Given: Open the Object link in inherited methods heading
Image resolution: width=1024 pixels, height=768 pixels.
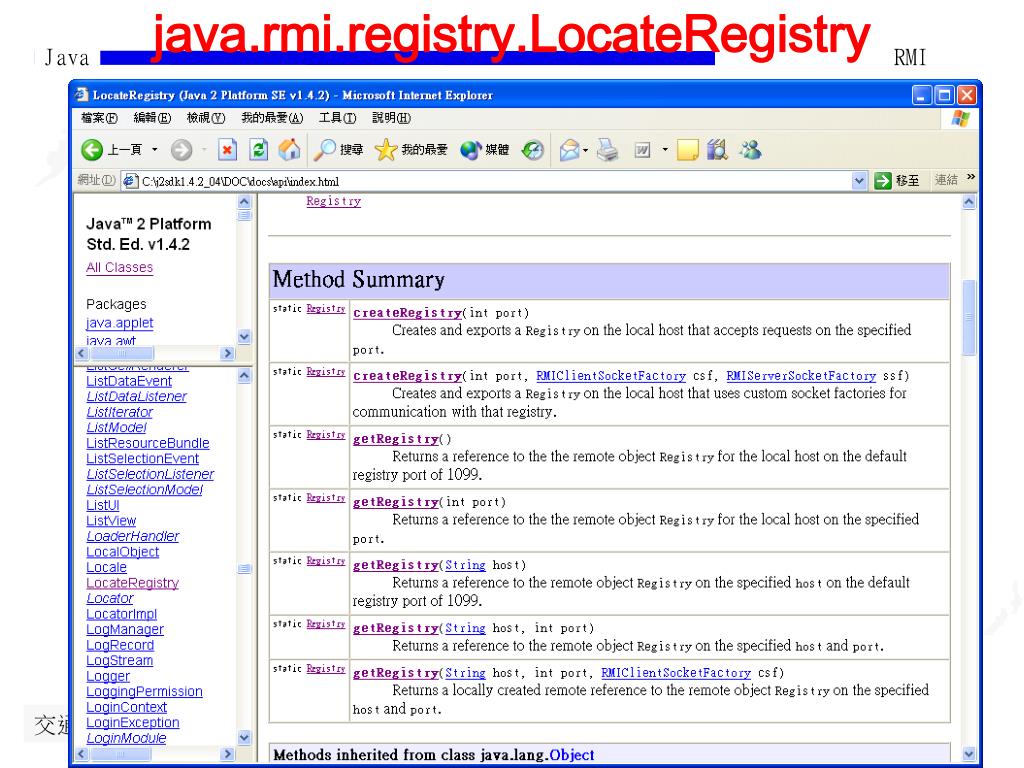Looking at the screenshot, I should coord(572,755).
